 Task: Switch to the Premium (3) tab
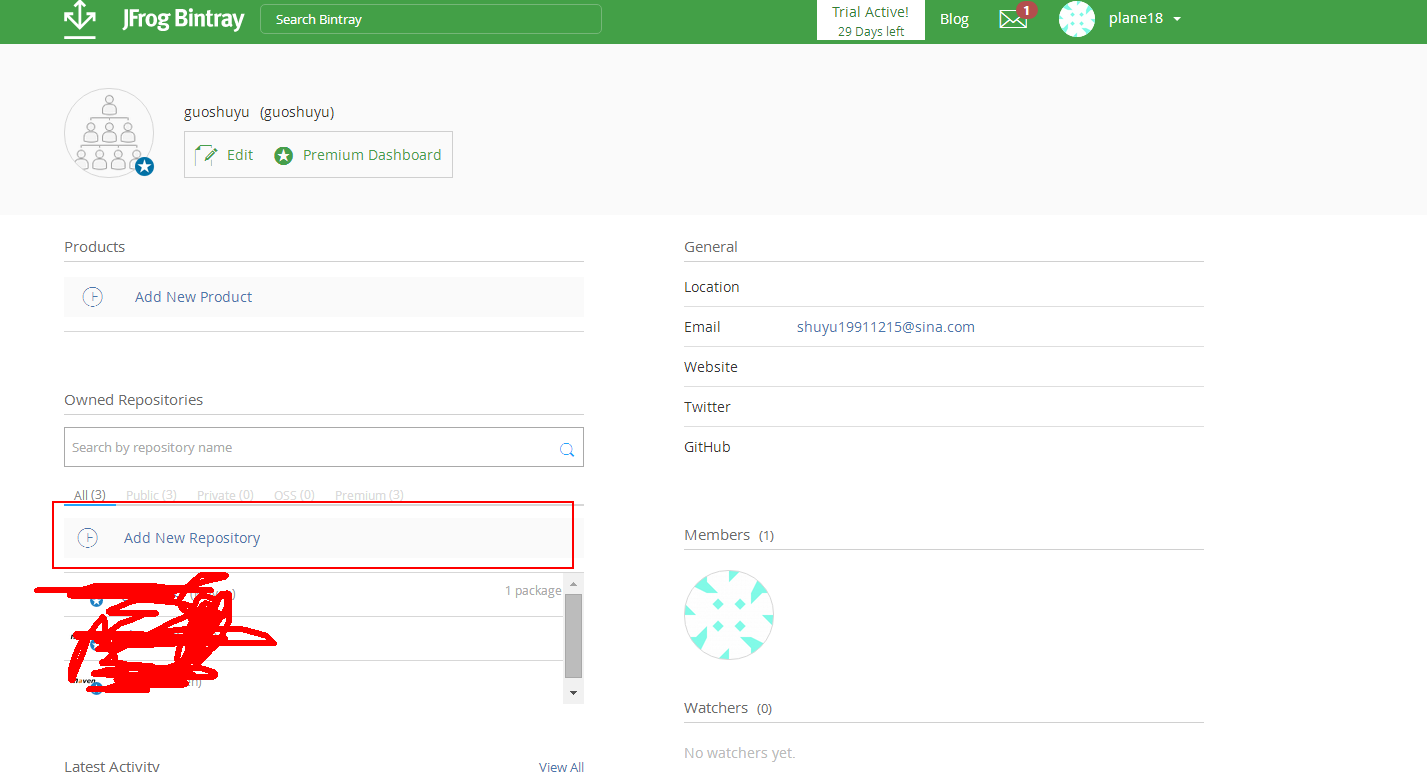(369, 495)
